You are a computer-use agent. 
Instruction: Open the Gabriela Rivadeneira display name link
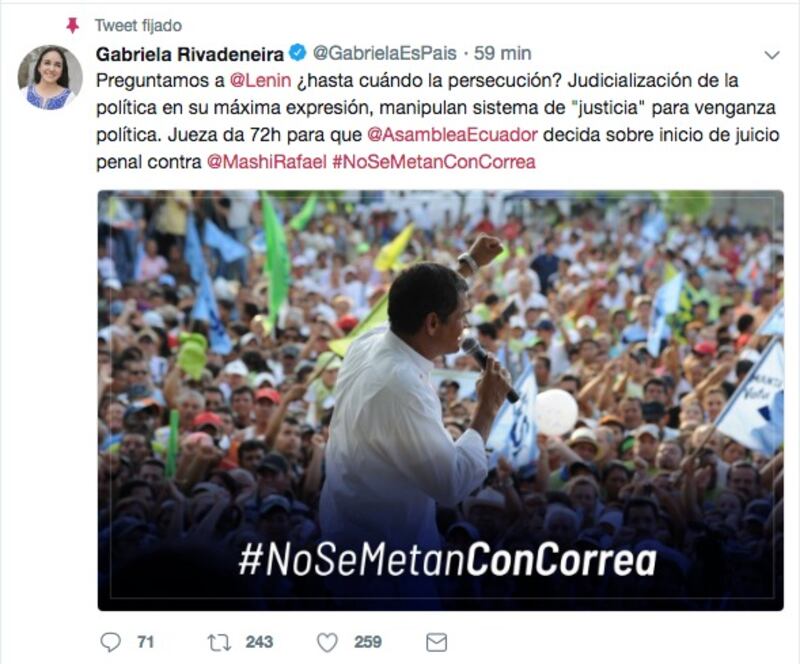coord(190,54)
